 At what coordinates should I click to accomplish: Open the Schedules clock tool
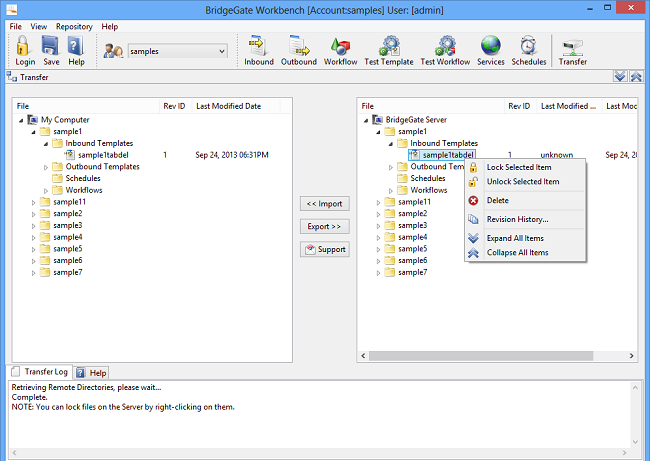(529, 51)
